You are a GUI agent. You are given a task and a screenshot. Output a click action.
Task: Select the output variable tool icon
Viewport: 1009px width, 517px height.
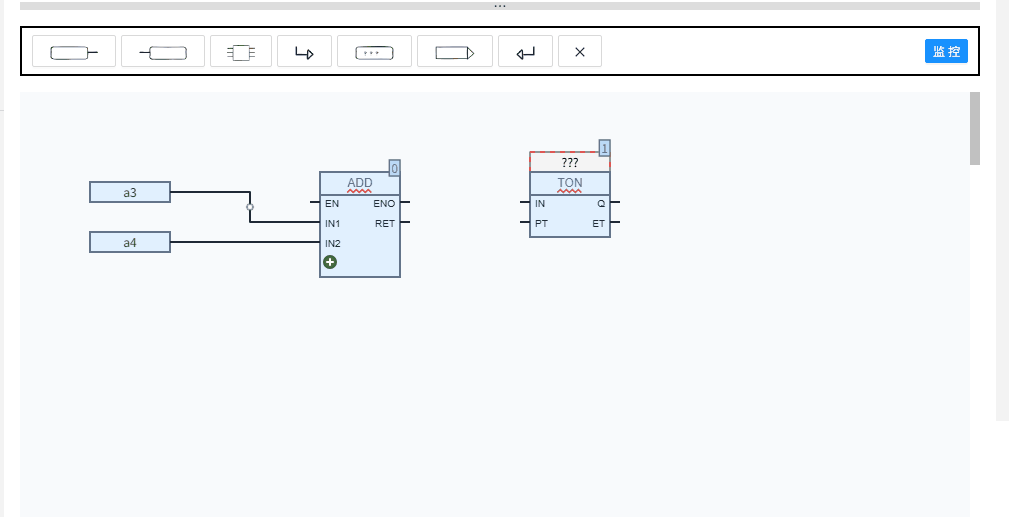[163, 52]
